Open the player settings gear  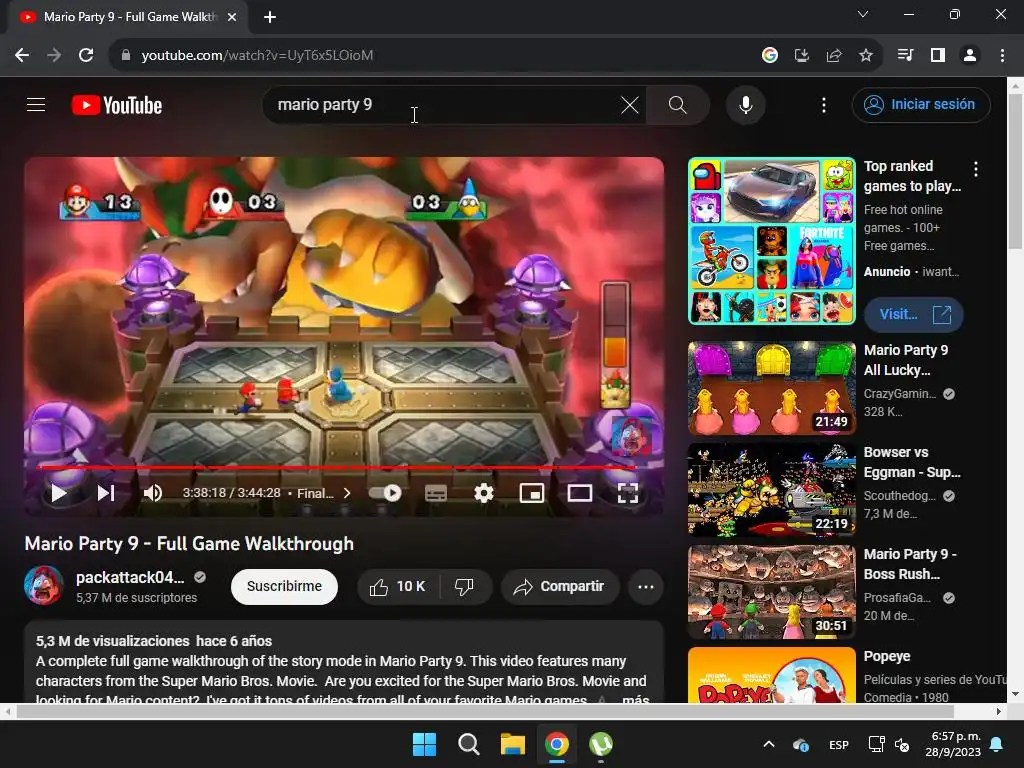pyautogui.click(x=483, y=493)
